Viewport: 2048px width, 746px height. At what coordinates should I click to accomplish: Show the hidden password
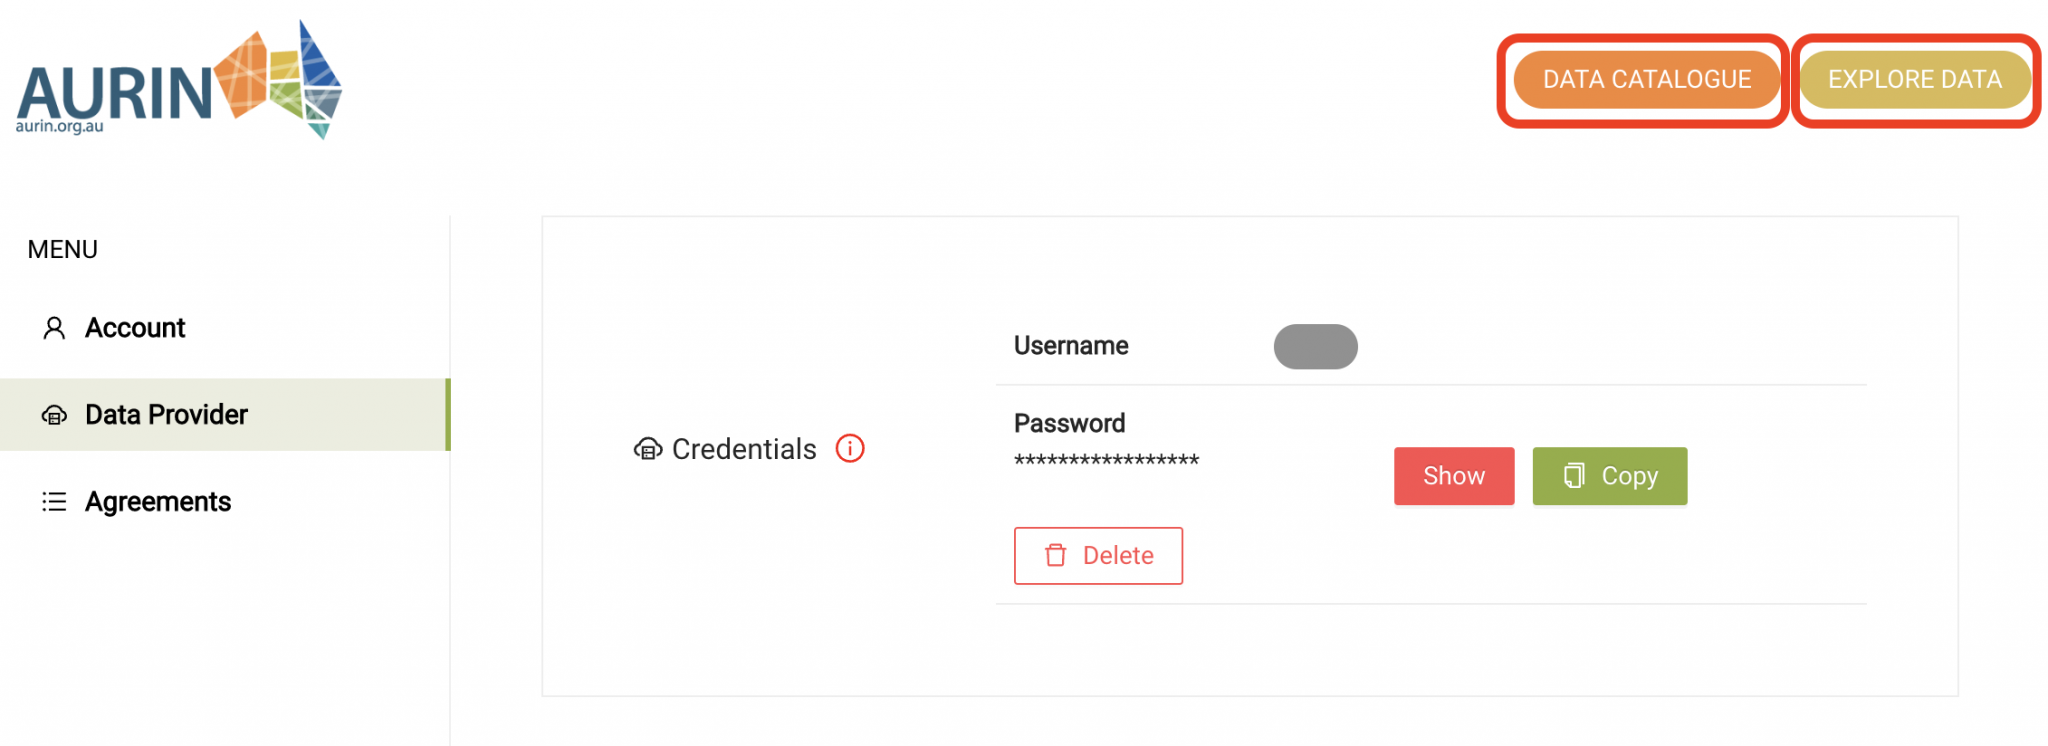(1453, 476)
